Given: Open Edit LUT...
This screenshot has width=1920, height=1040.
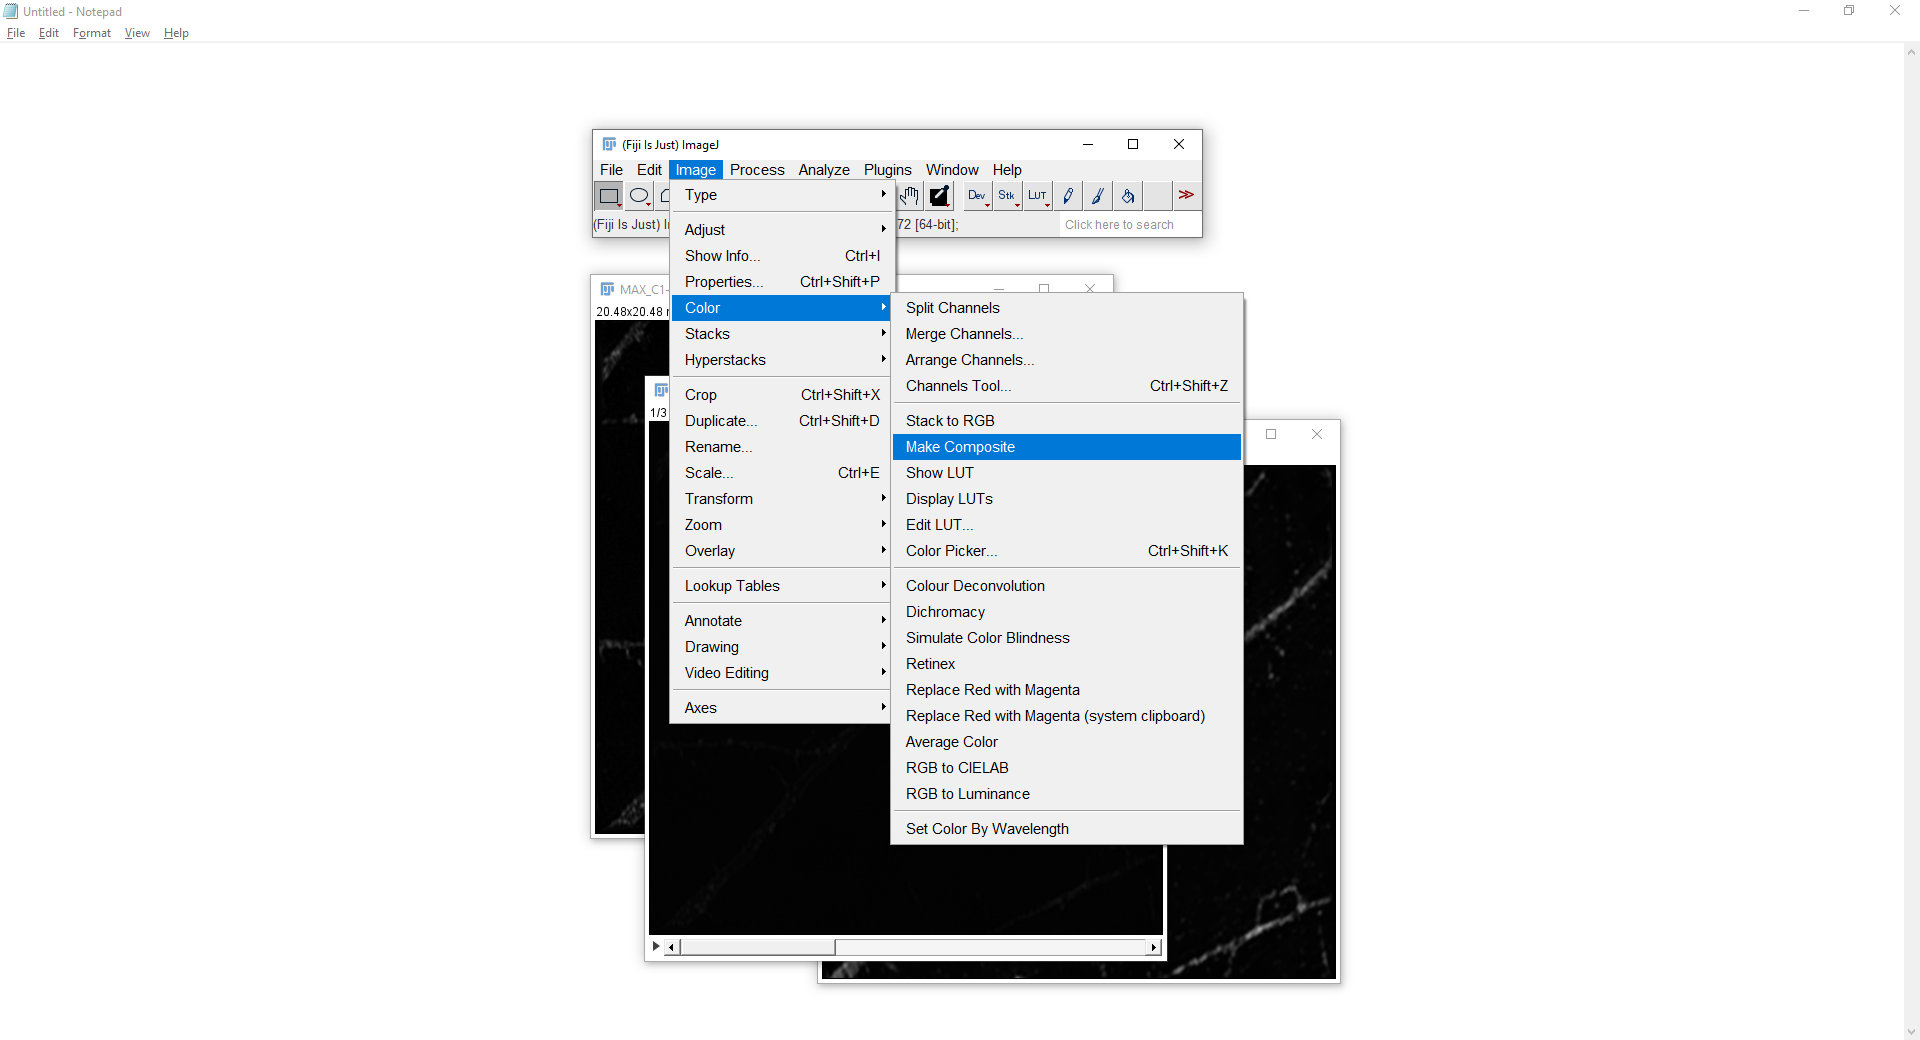Looking at the screenshot, I should 1067,525.
